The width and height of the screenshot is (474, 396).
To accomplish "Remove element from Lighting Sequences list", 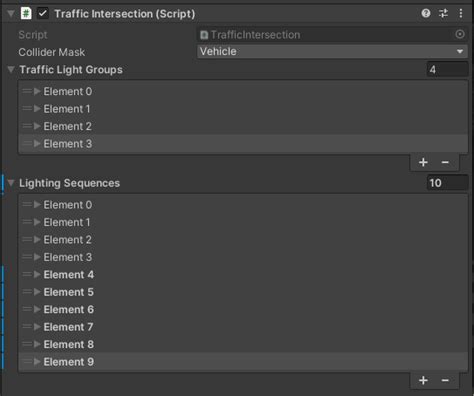I will tap(445, 380).
